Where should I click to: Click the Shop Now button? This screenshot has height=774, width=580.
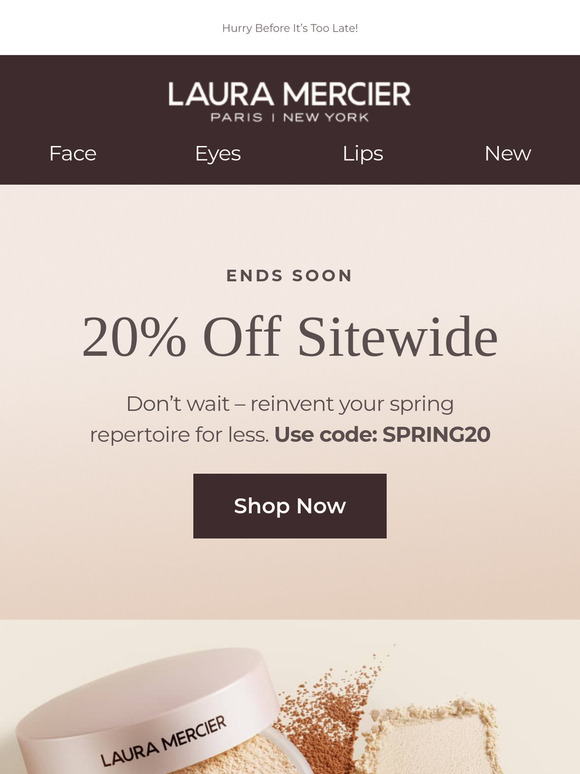(290, 506)
